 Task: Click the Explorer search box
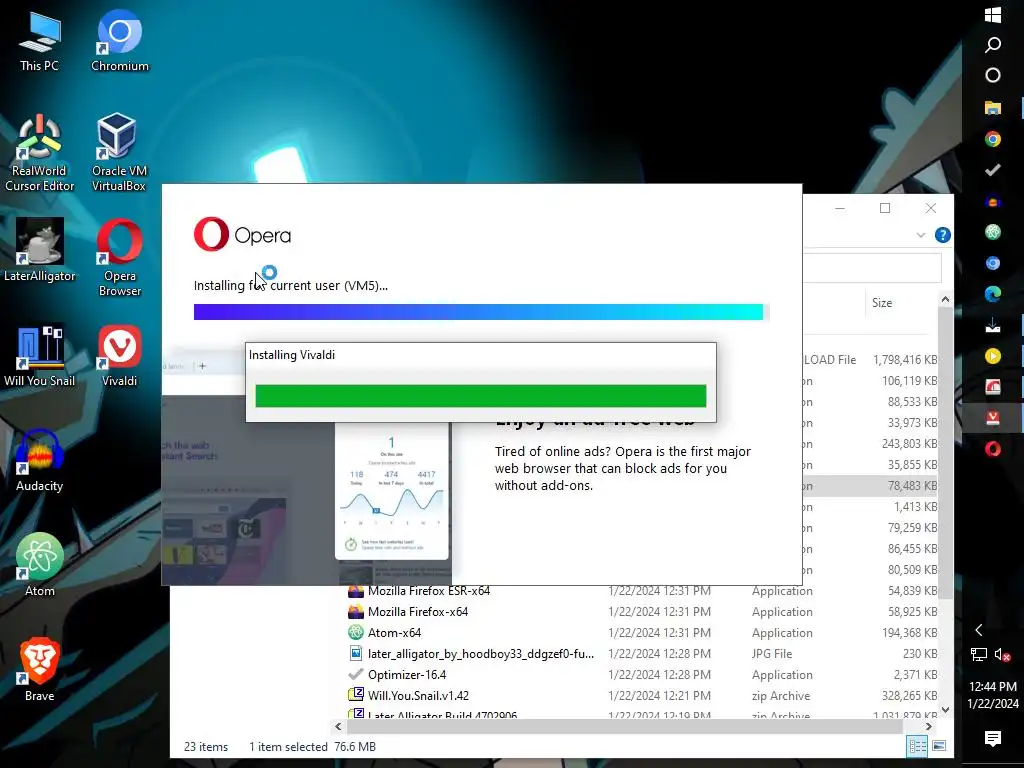click(872, 268)
